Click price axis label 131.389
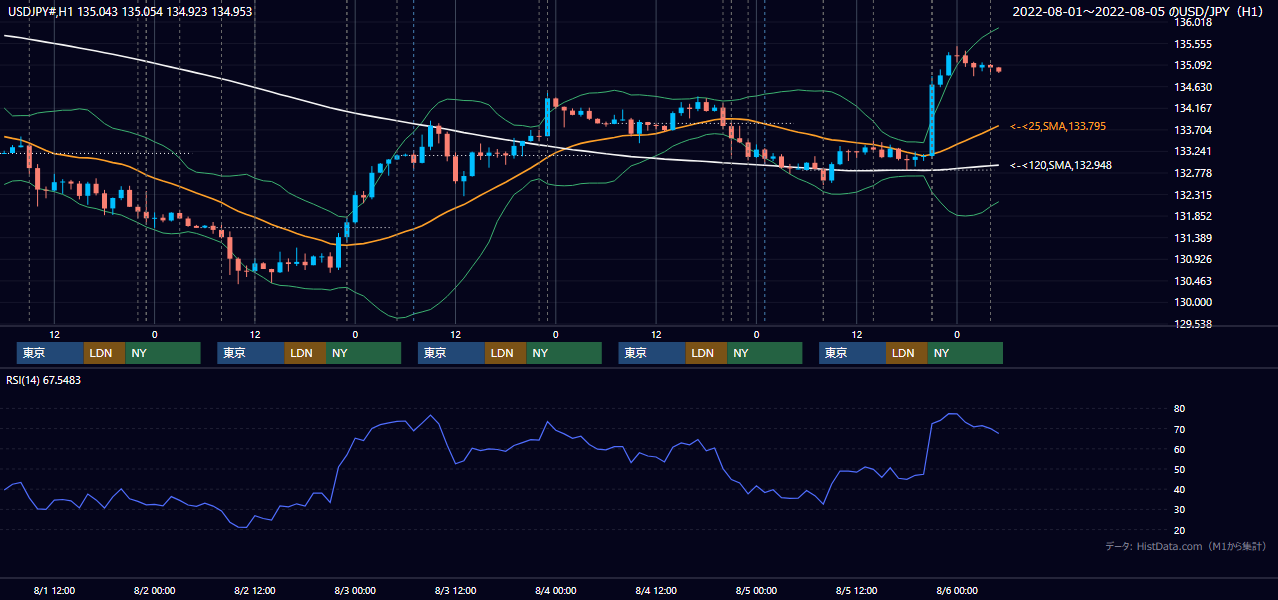 1194,238
